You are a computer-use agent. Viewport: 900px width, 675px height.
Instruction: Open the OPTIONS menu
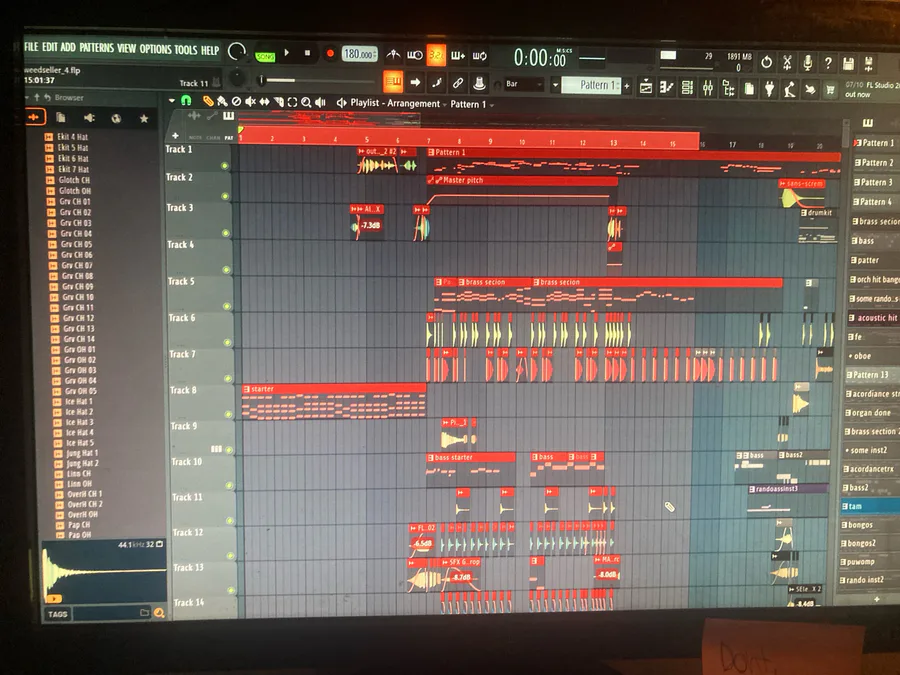tap(155, 49)
